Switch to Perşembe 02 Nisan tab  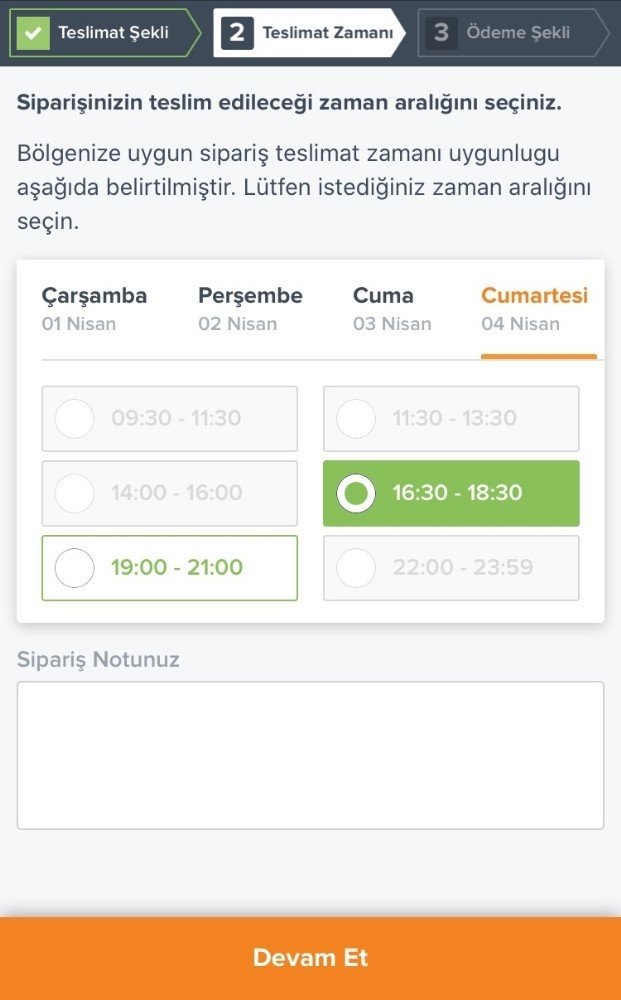tap(250, 308)
